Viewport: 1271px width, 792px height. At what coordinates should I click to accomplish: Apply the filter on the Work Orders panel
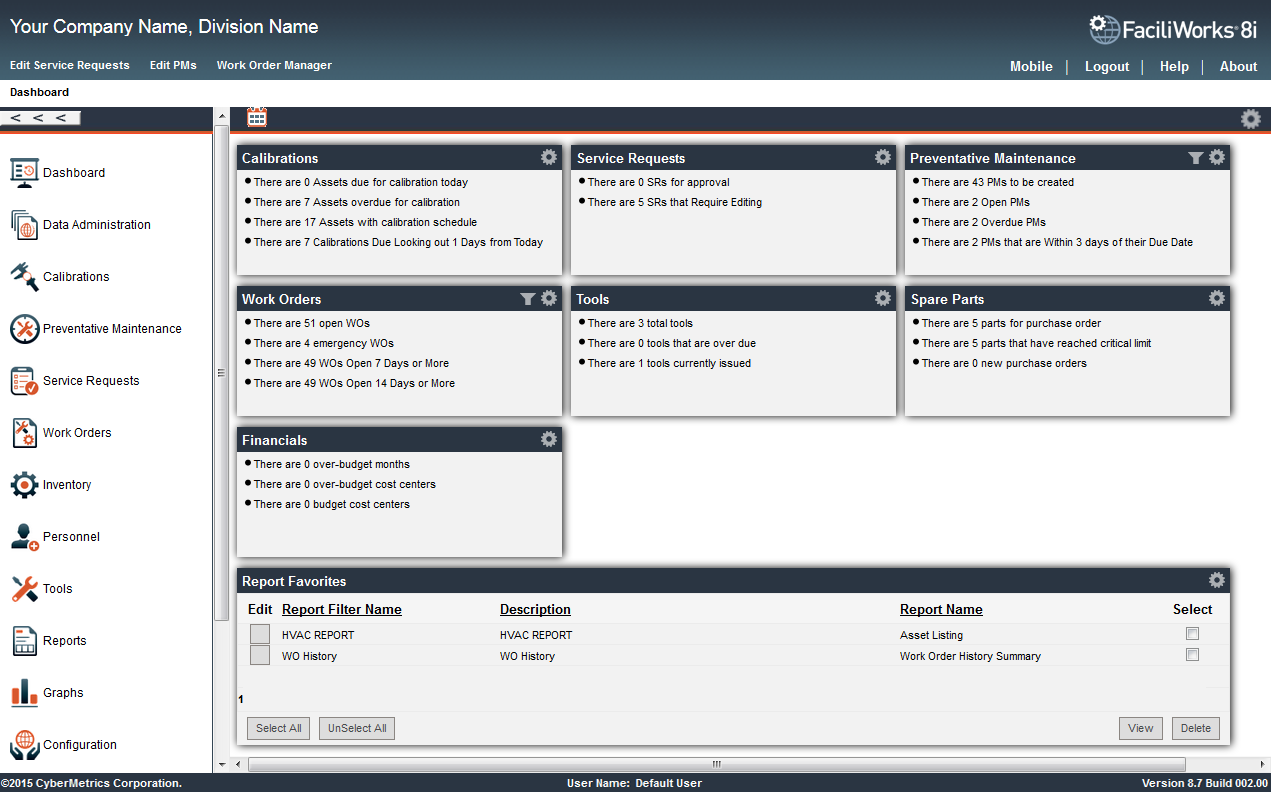point(528,298)
